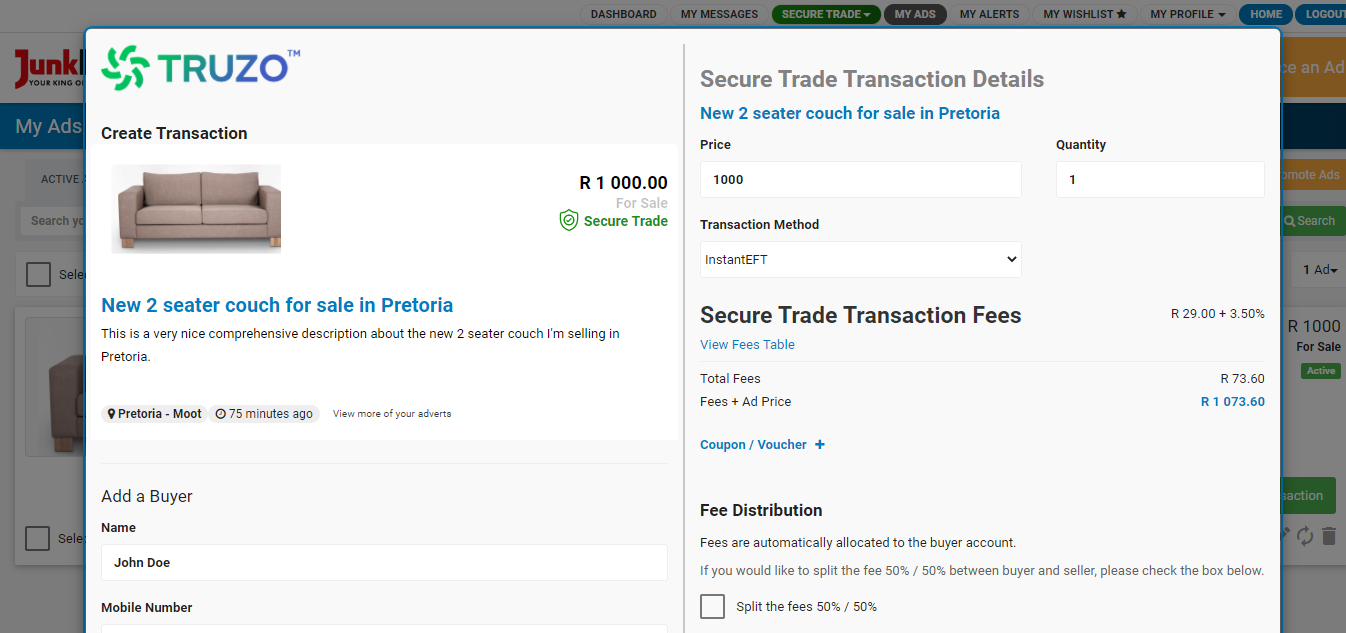Switch to the Dashboard menu item
This screenshot has width=1346, height=633.
click(x=623, y=14)
